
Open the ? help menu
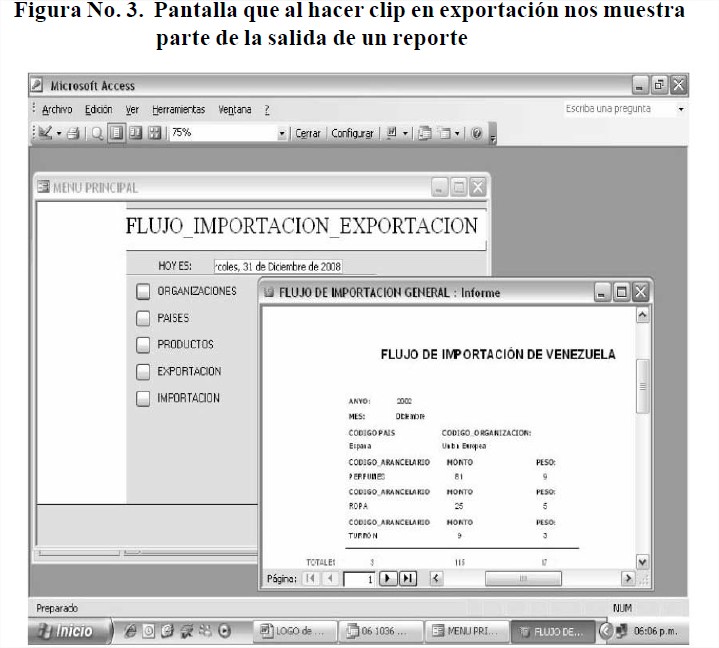(267, 110)
